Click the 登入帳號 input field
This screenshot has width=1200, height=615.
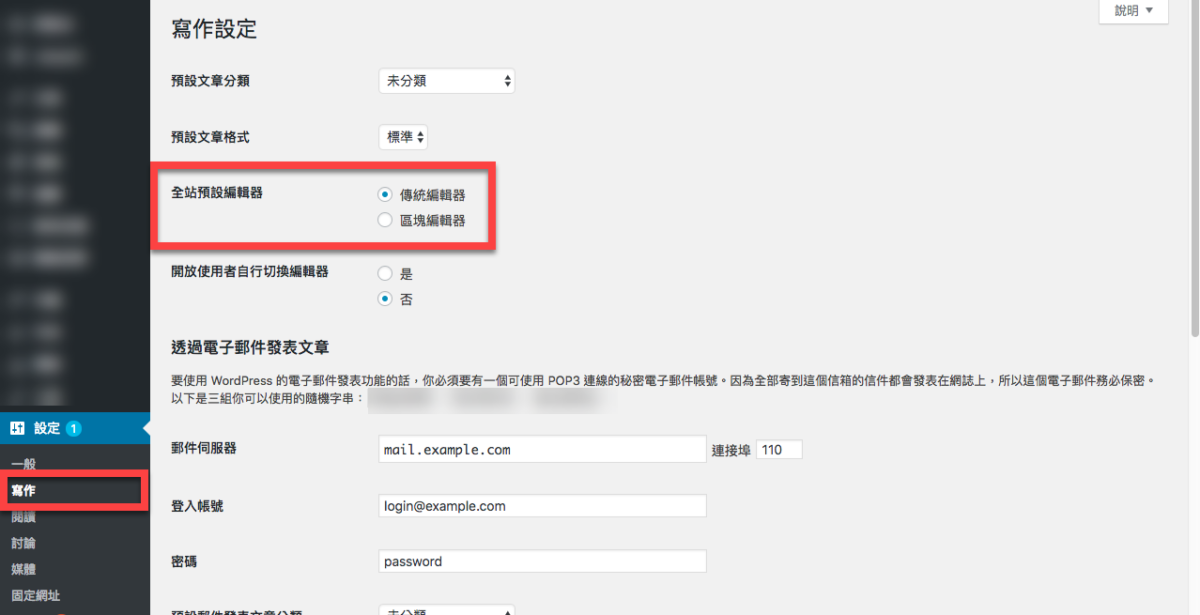[x=543, y=506]
